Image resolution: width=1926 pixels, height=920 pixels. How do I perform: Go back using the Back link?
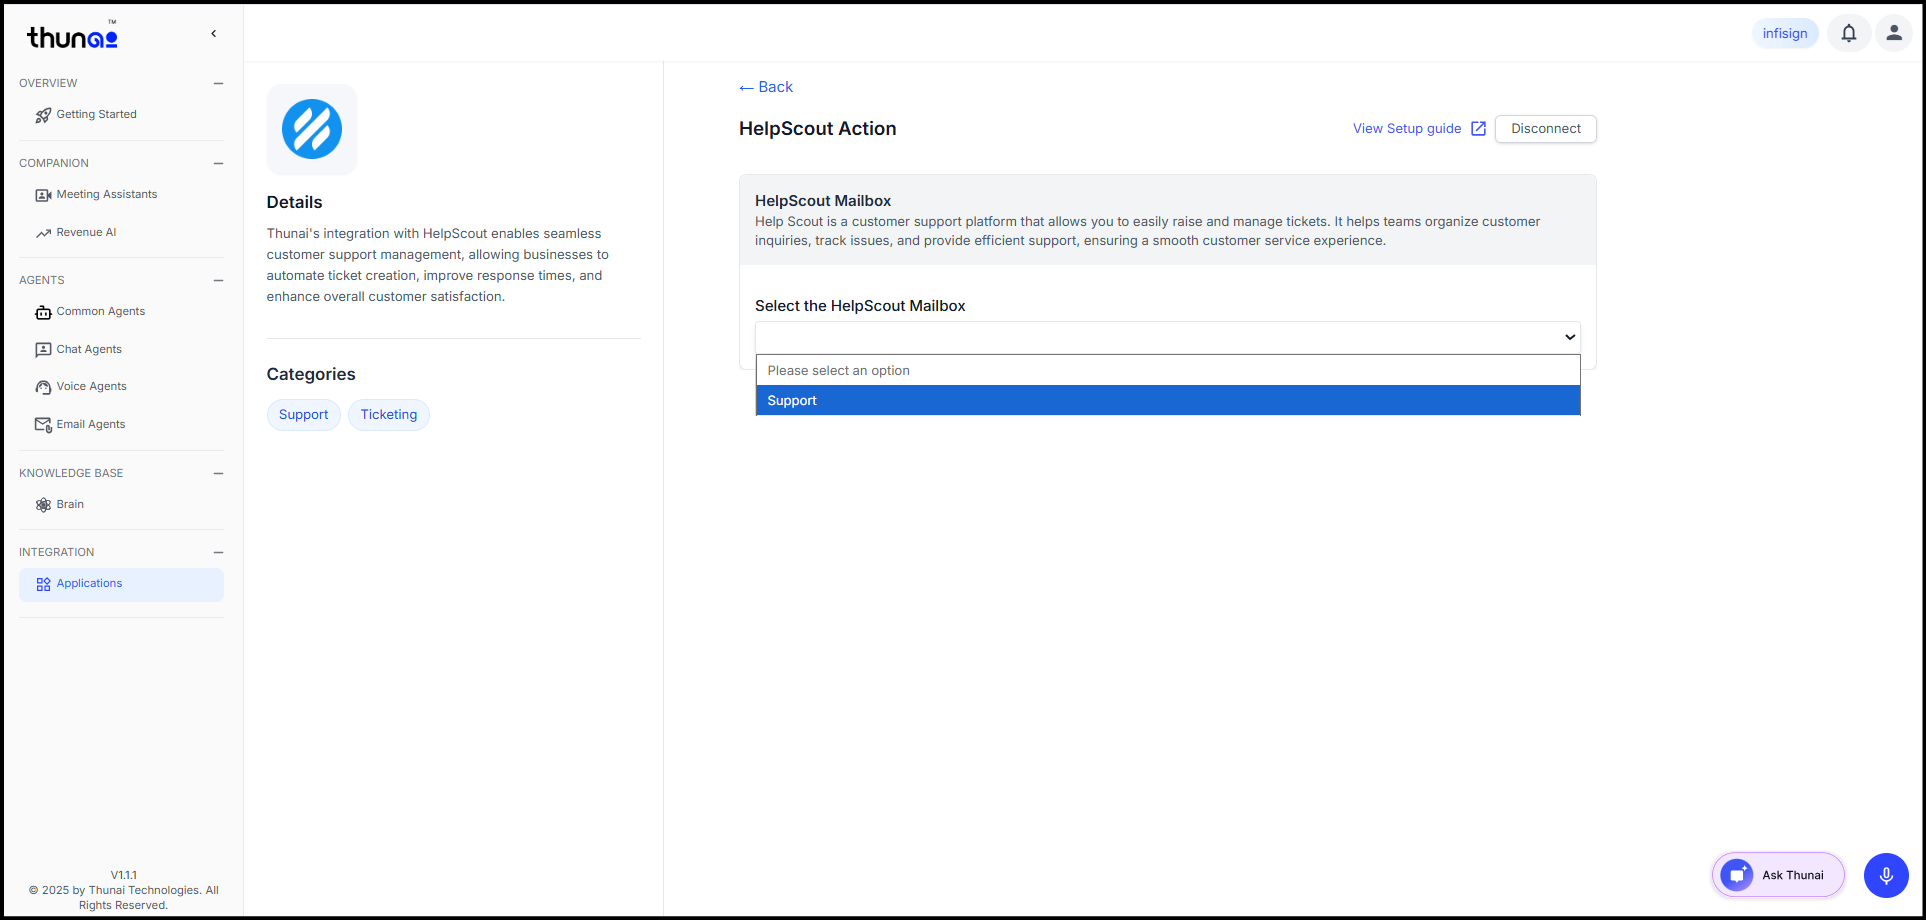[x=766, y=88]
